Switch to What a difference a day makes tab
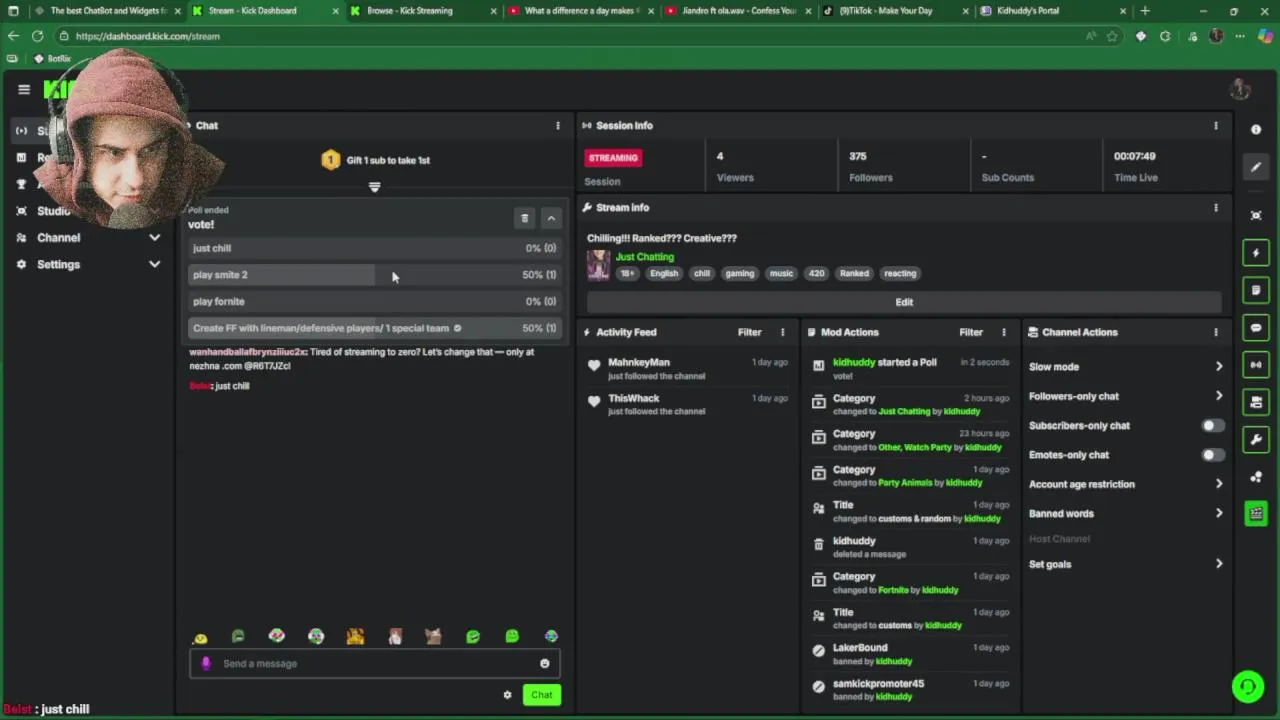This screenshot has width=1280, height=720. point(580,11)
